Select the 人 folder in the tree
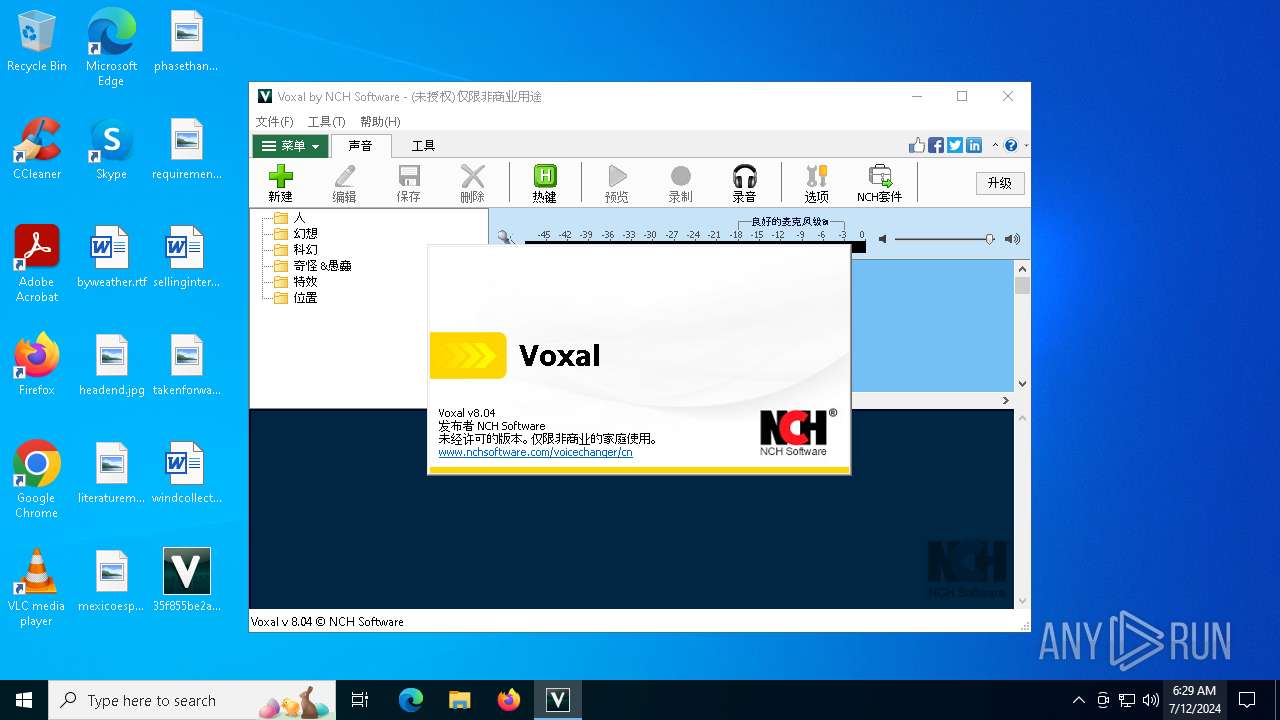Screen dimensions: 1280x720 (291, 217)
